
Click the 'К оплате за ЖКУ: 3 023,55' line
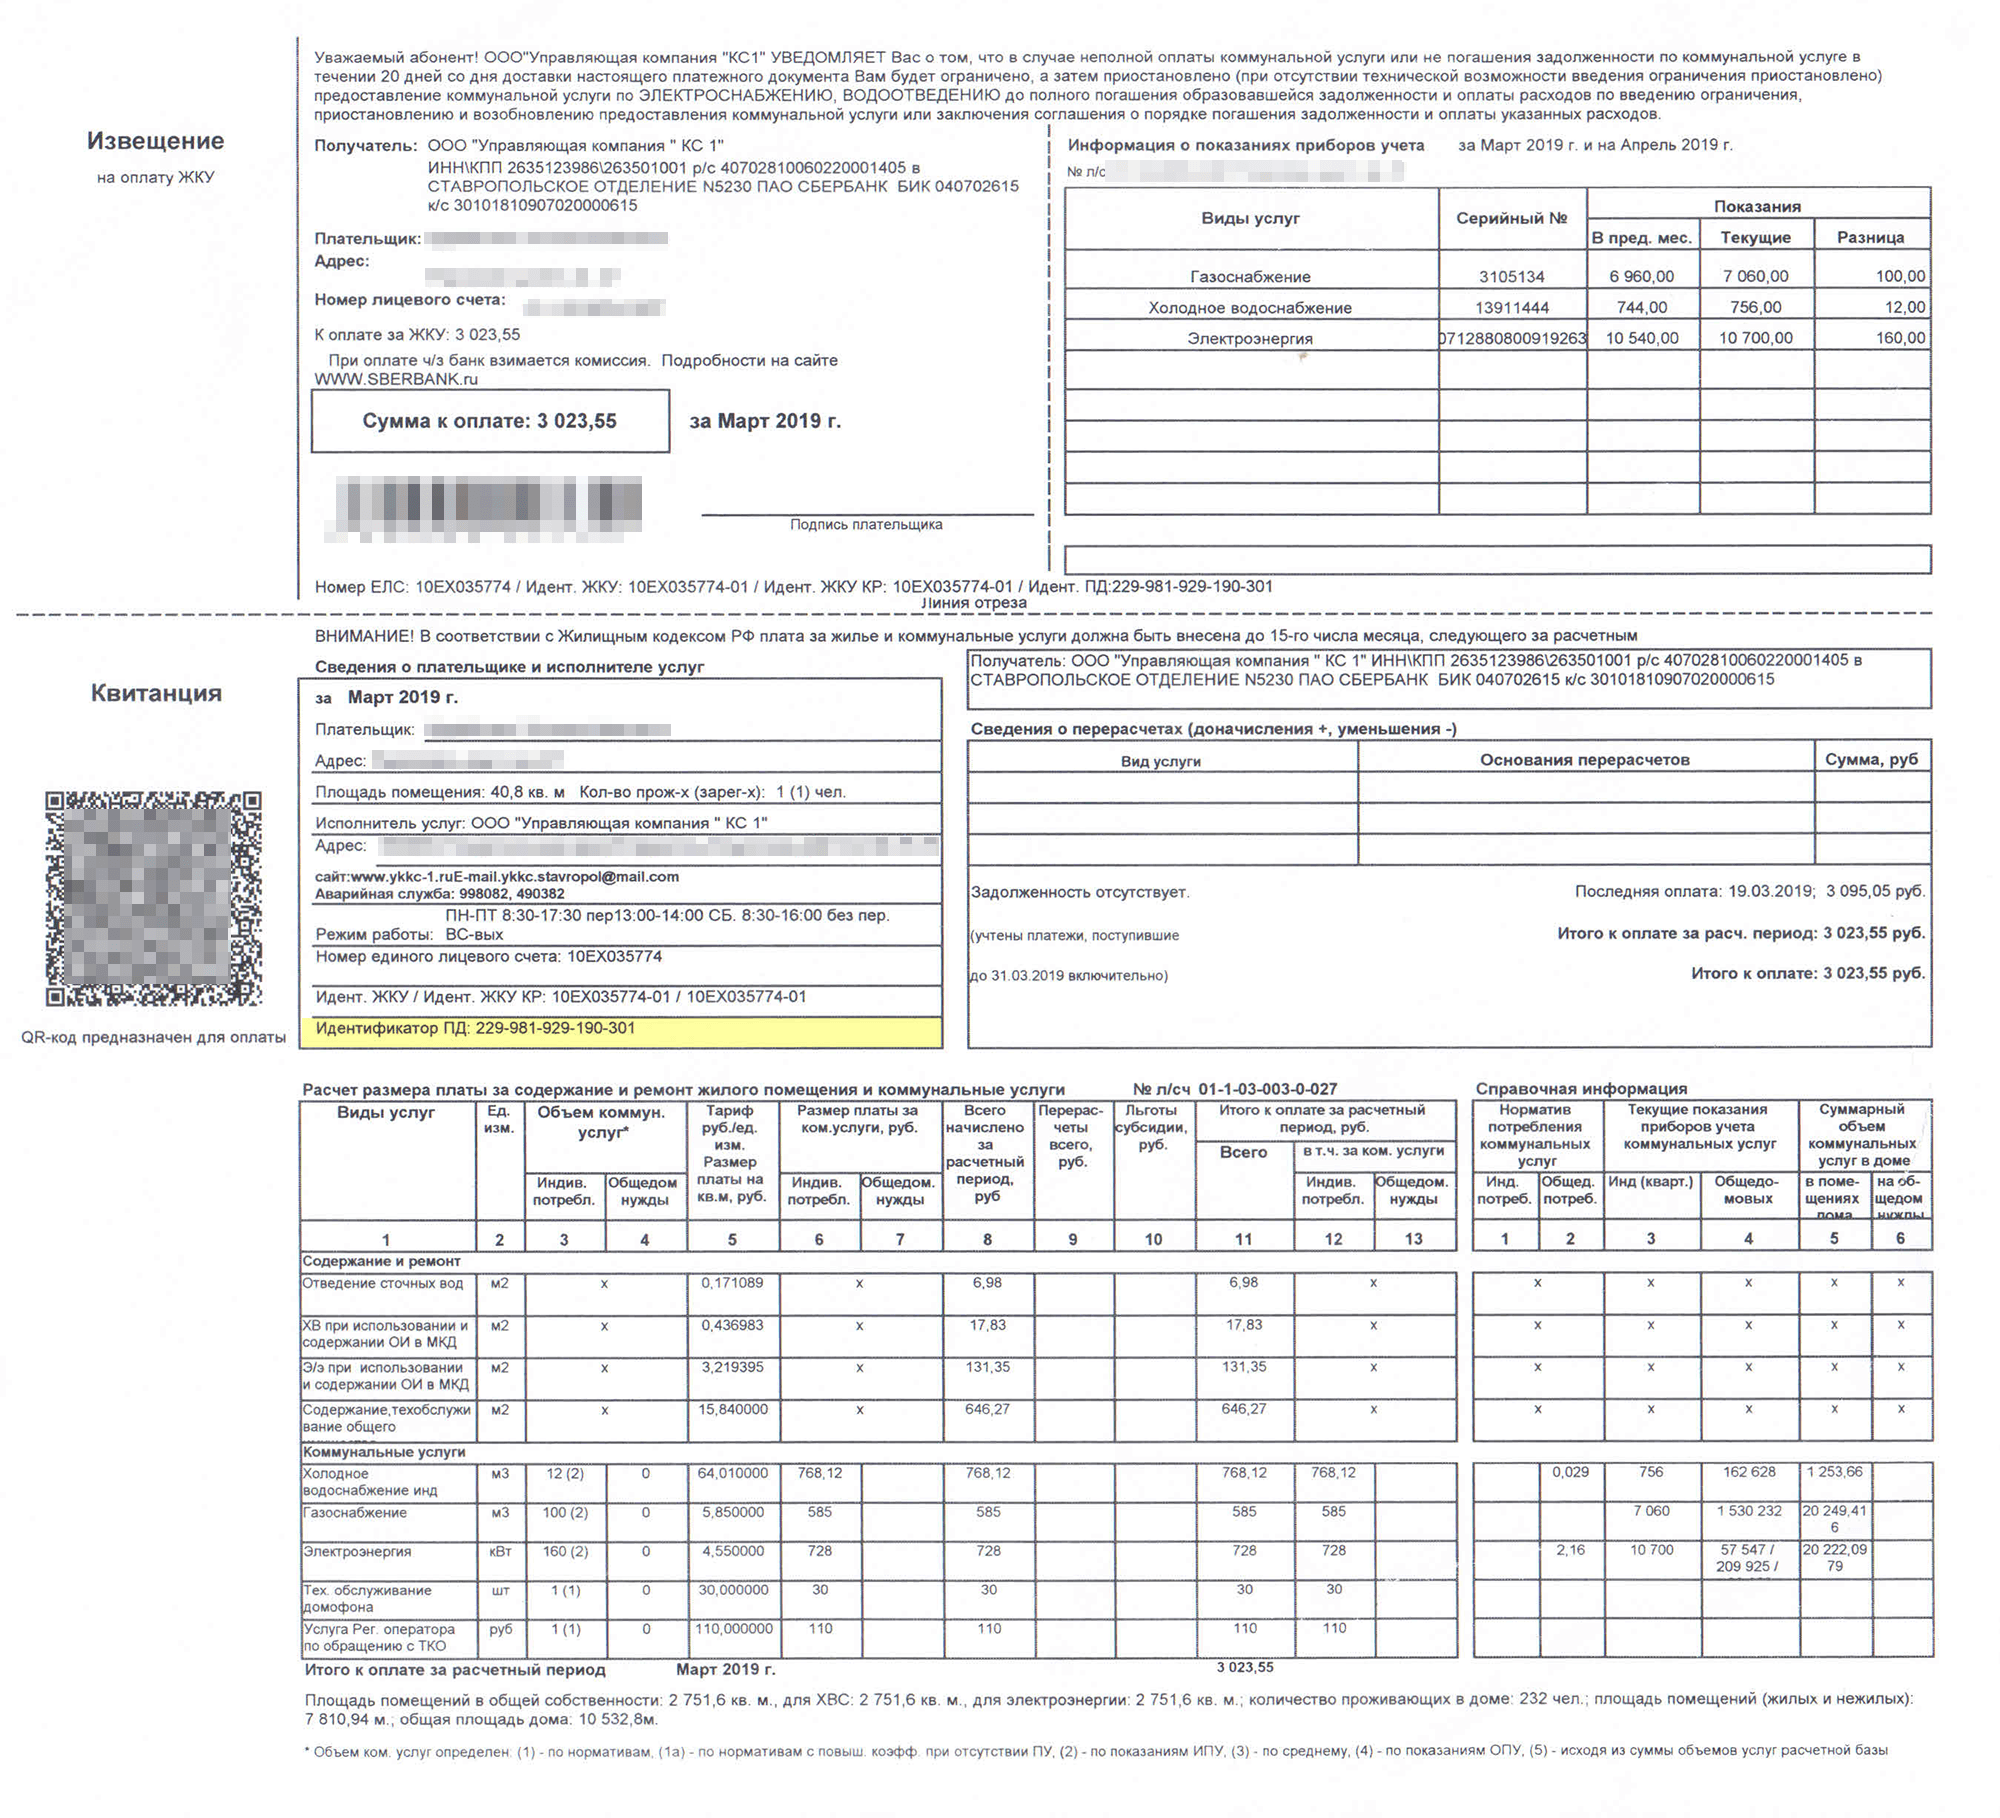pos(417,335)
